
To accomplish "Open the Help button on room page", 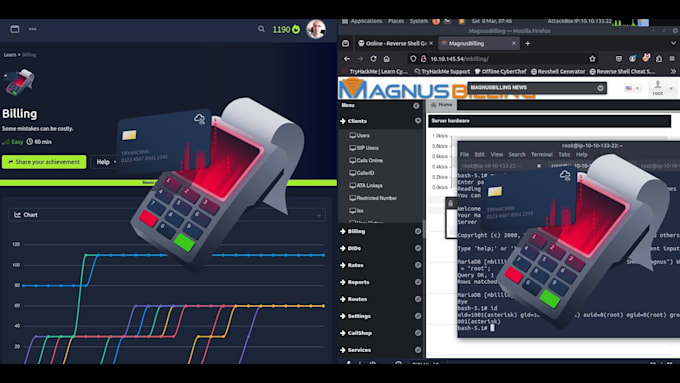I will [104, 162].
